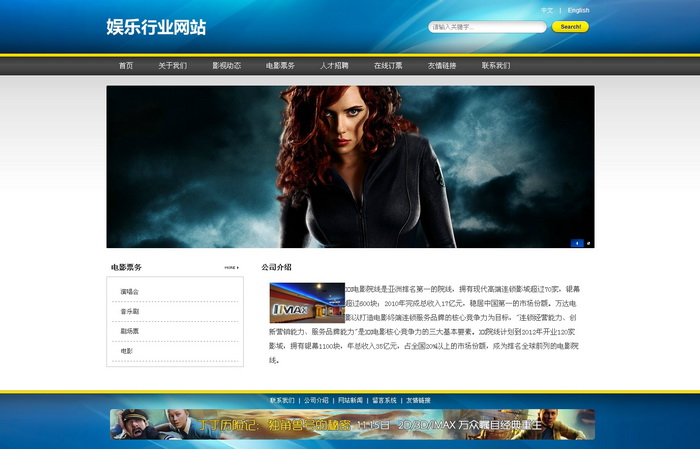Click the MORE link beside 电影票务
This screenshot has width=700, height=449.
click(231, 268)
